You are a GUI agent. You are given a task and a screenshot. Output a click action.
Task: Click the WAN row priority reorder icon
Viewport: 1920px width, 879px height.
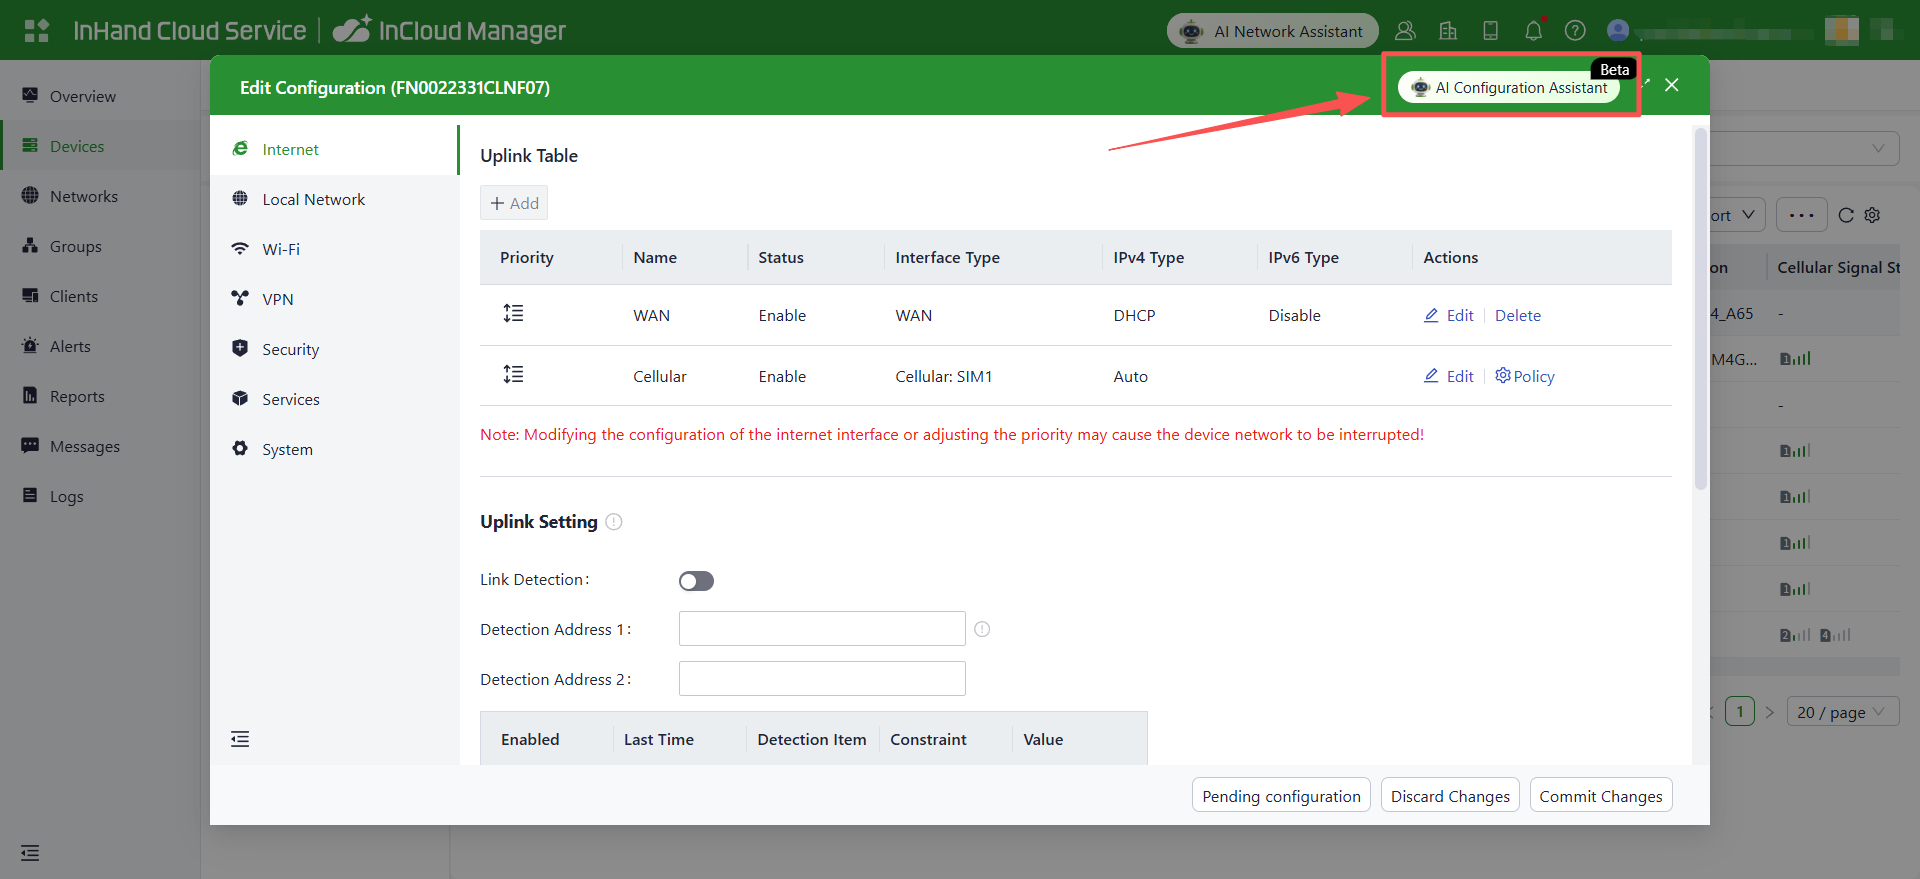coord(513,314)
